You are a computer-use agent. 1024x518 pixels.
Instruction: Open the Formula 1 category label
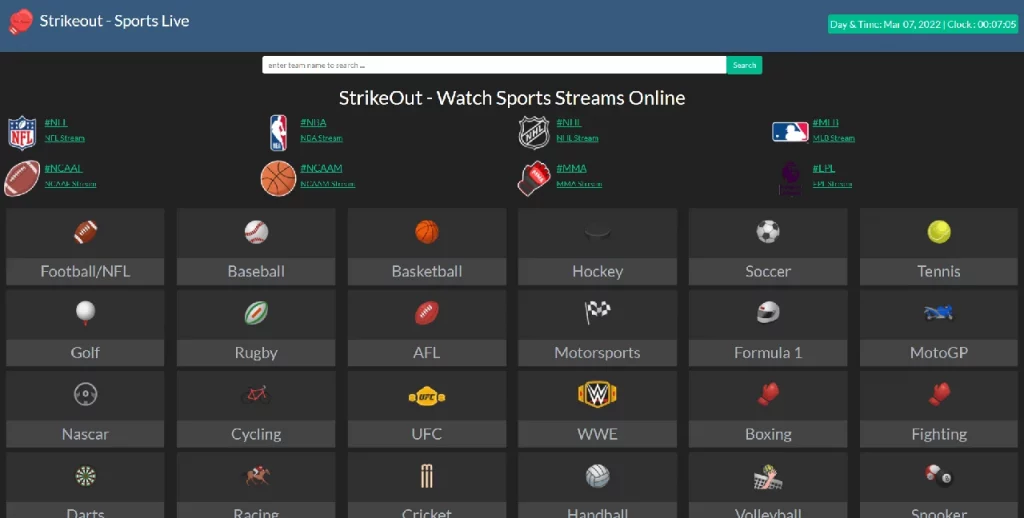click(x=768, y=353)
